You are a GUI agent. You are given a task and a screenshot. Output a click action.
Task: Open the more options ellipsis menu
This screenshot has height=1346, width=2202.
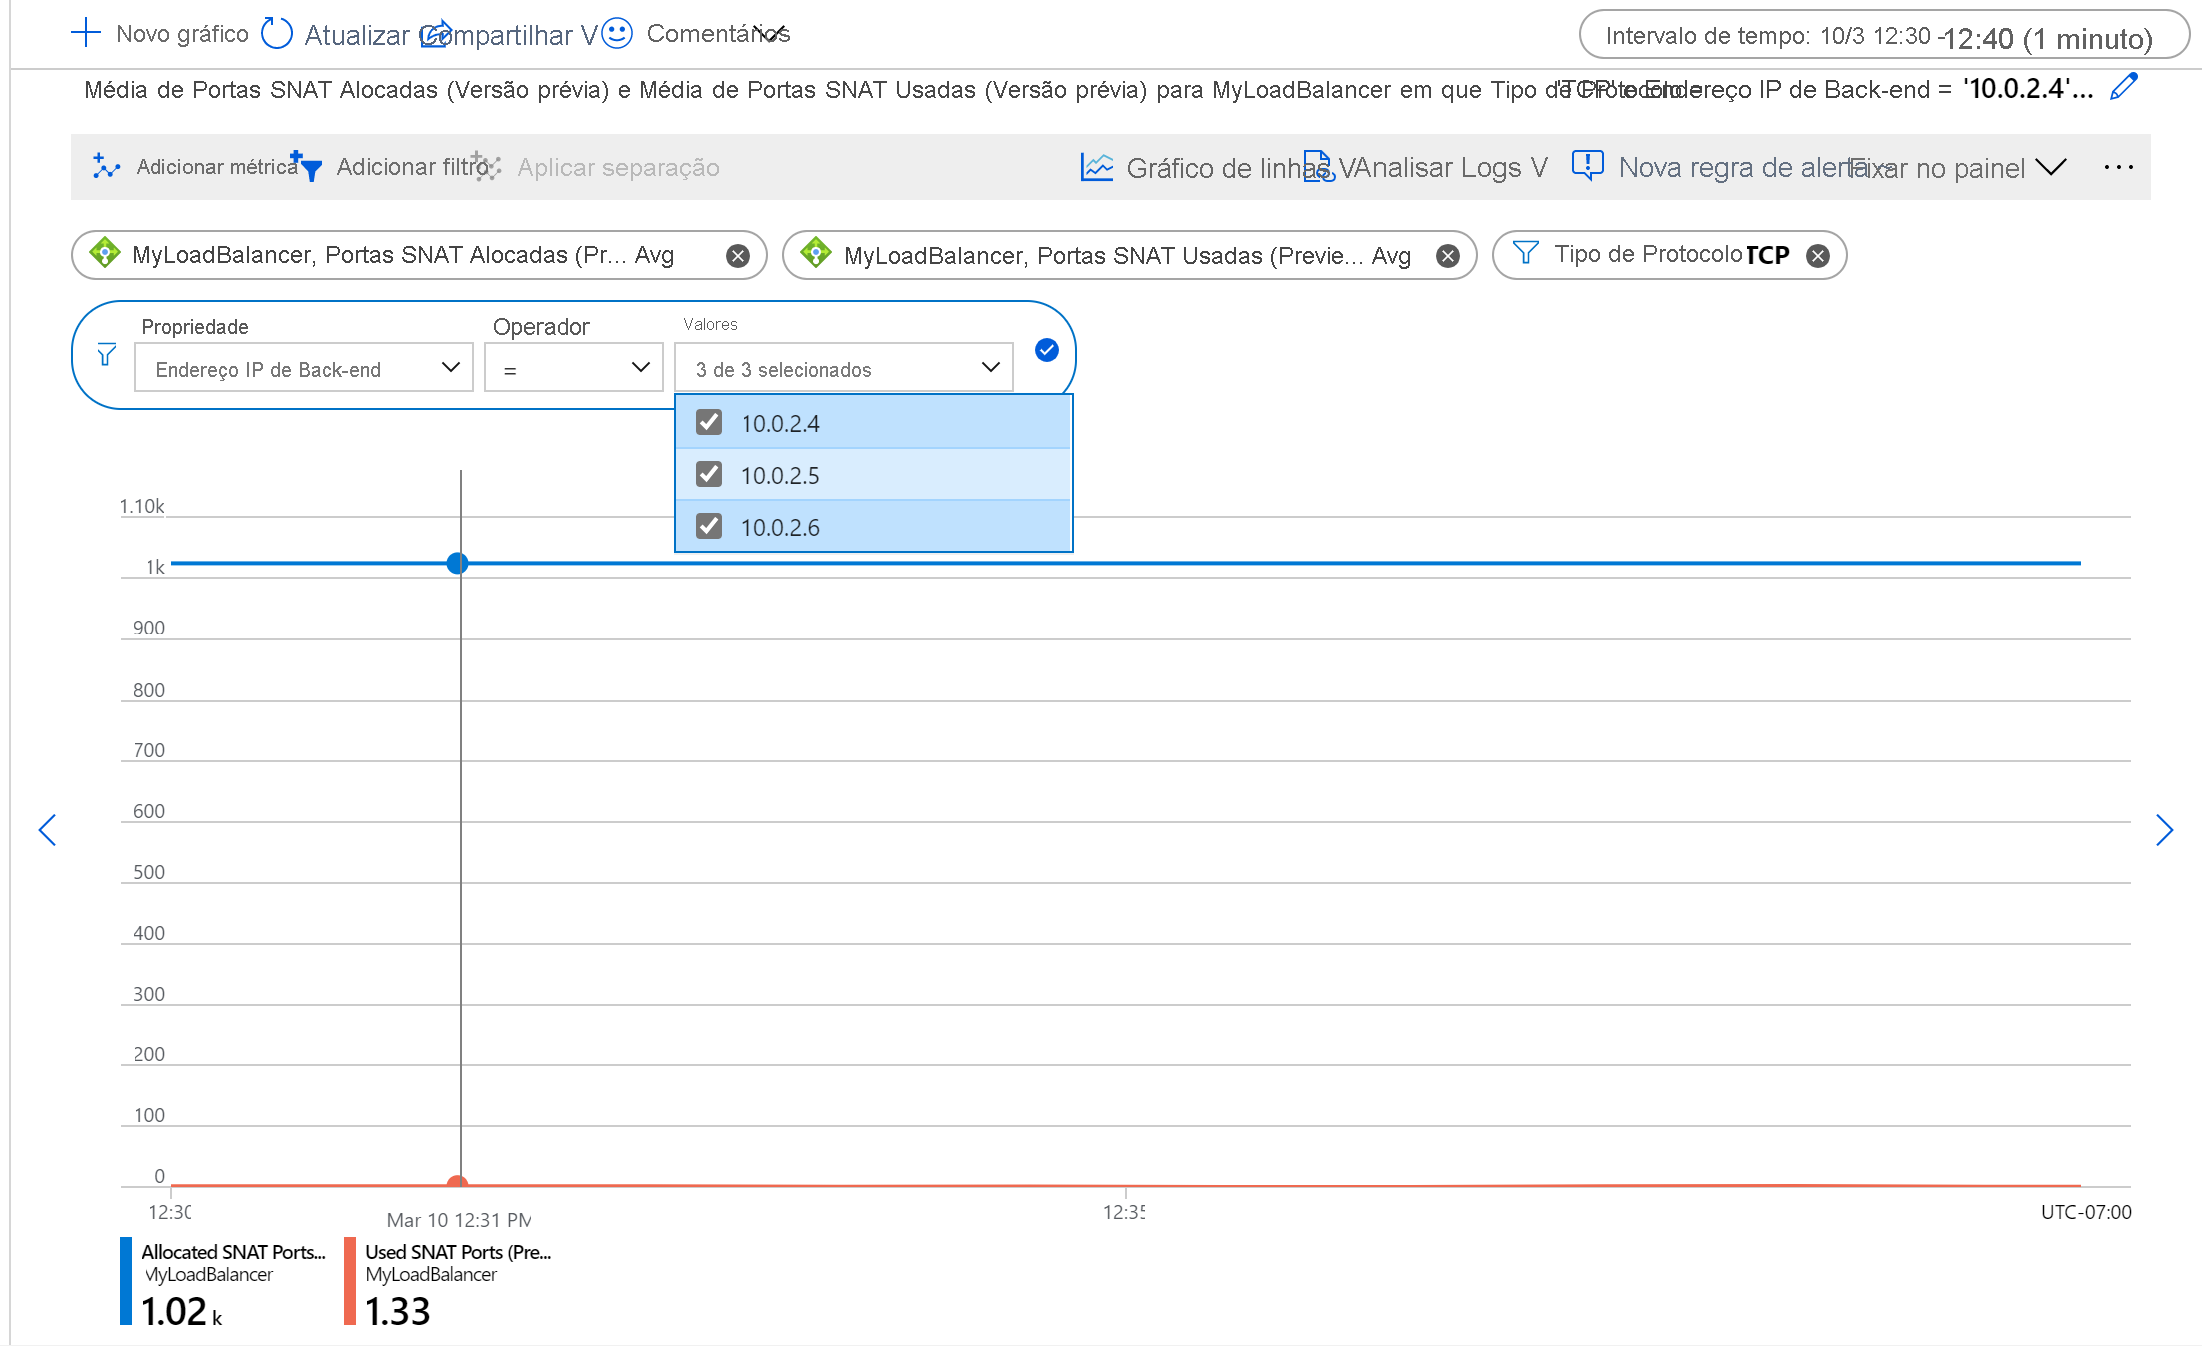[x=2119, y=167]
